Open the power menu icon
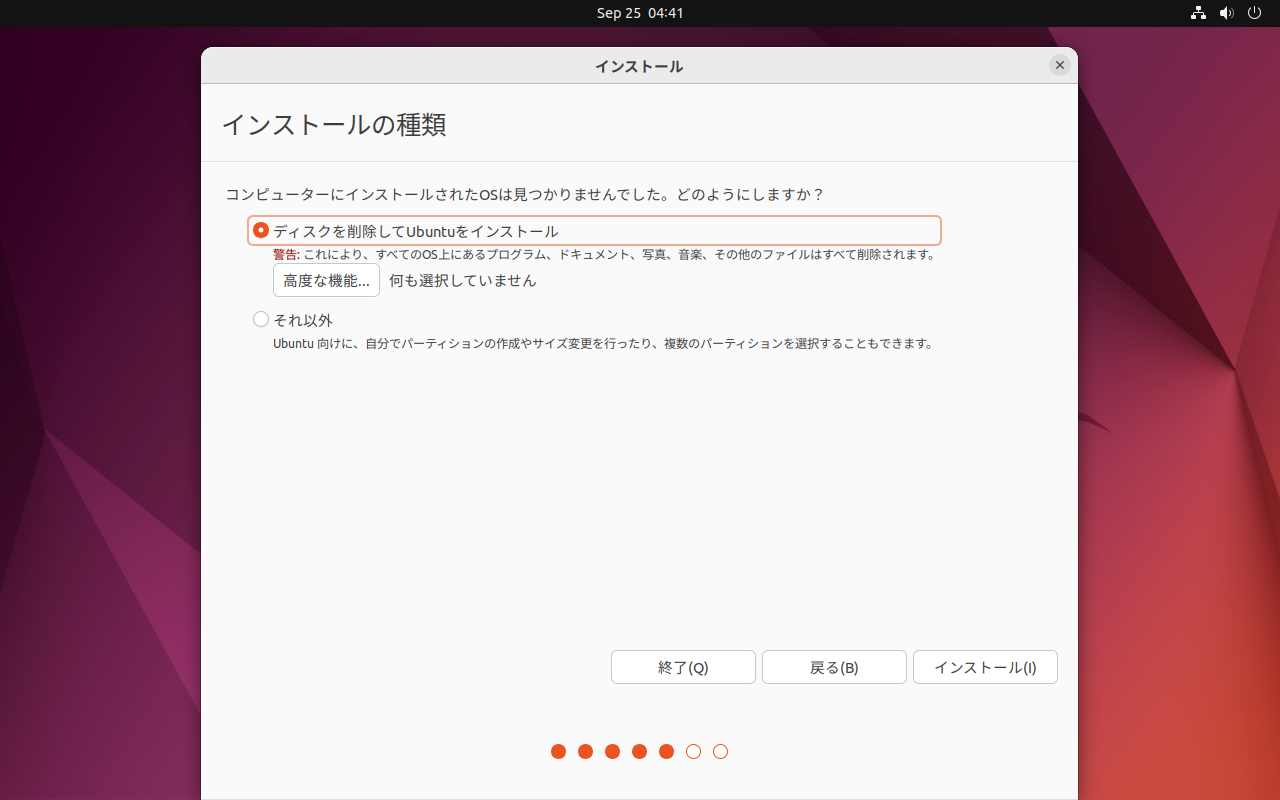 pyautogui.click(x=1255, y=13)
